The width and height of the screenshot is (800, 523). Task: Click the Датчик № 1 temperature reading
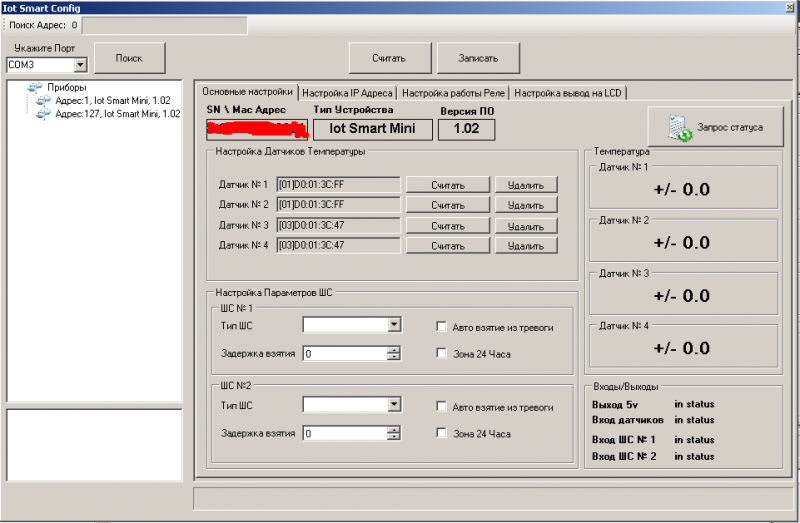pos(682,190)
